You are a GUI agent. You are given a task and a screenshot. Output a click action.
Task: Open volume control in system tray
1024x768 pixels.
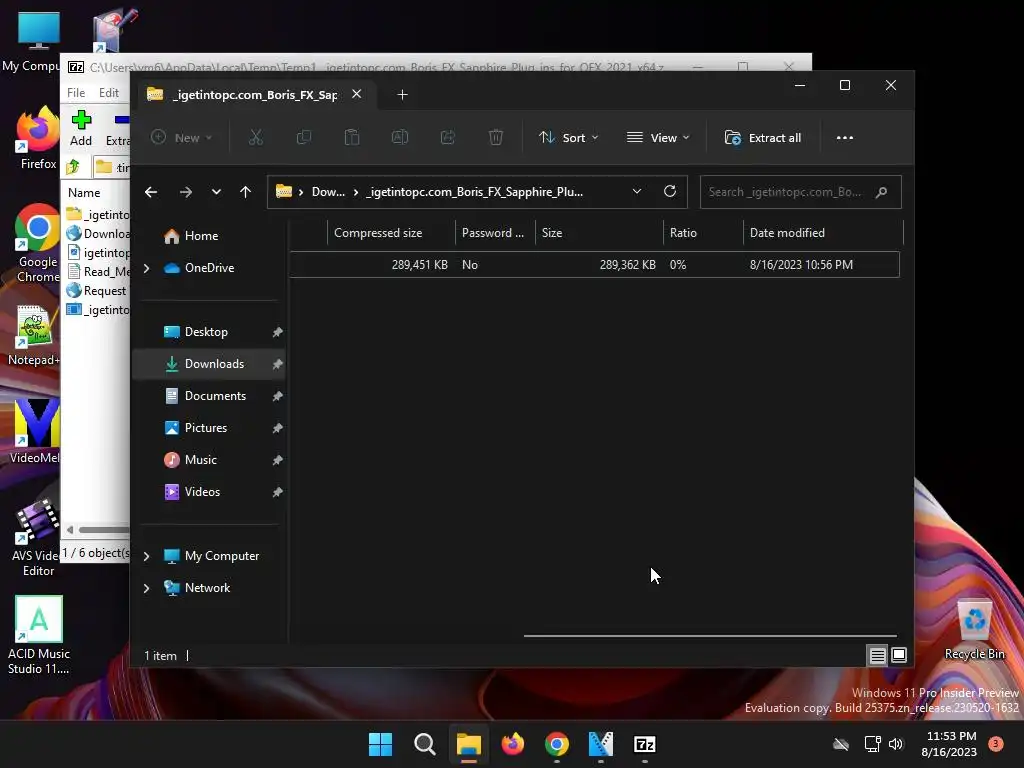(x=896, y=744)
